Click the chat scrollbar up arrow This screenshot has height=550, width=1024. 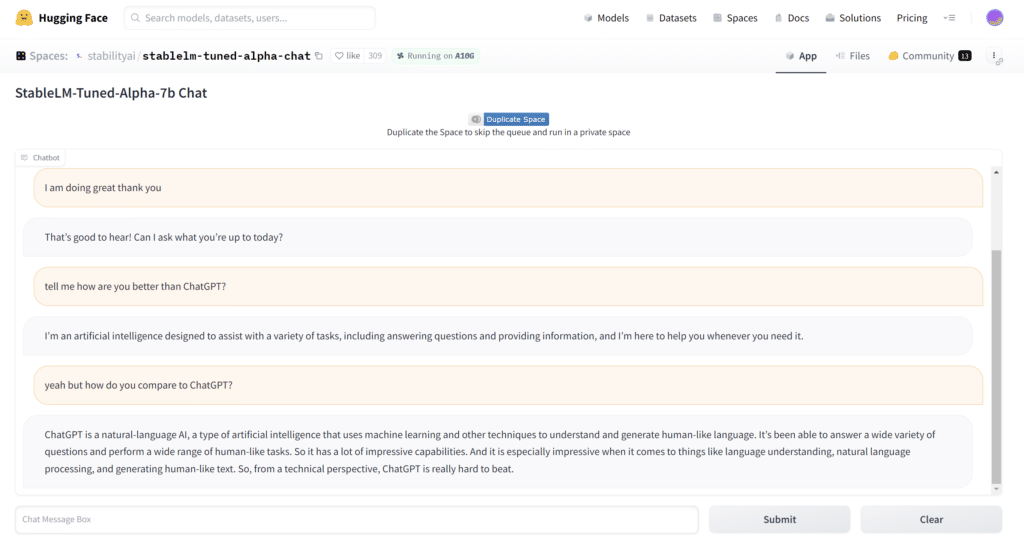996,172
